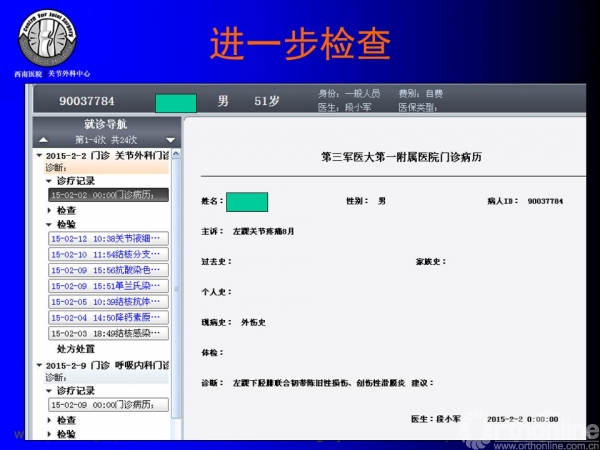Collapse the 检验 section under 2015-2-2 visit
This screenshot has height=450, width=600.
pos(50,225)
